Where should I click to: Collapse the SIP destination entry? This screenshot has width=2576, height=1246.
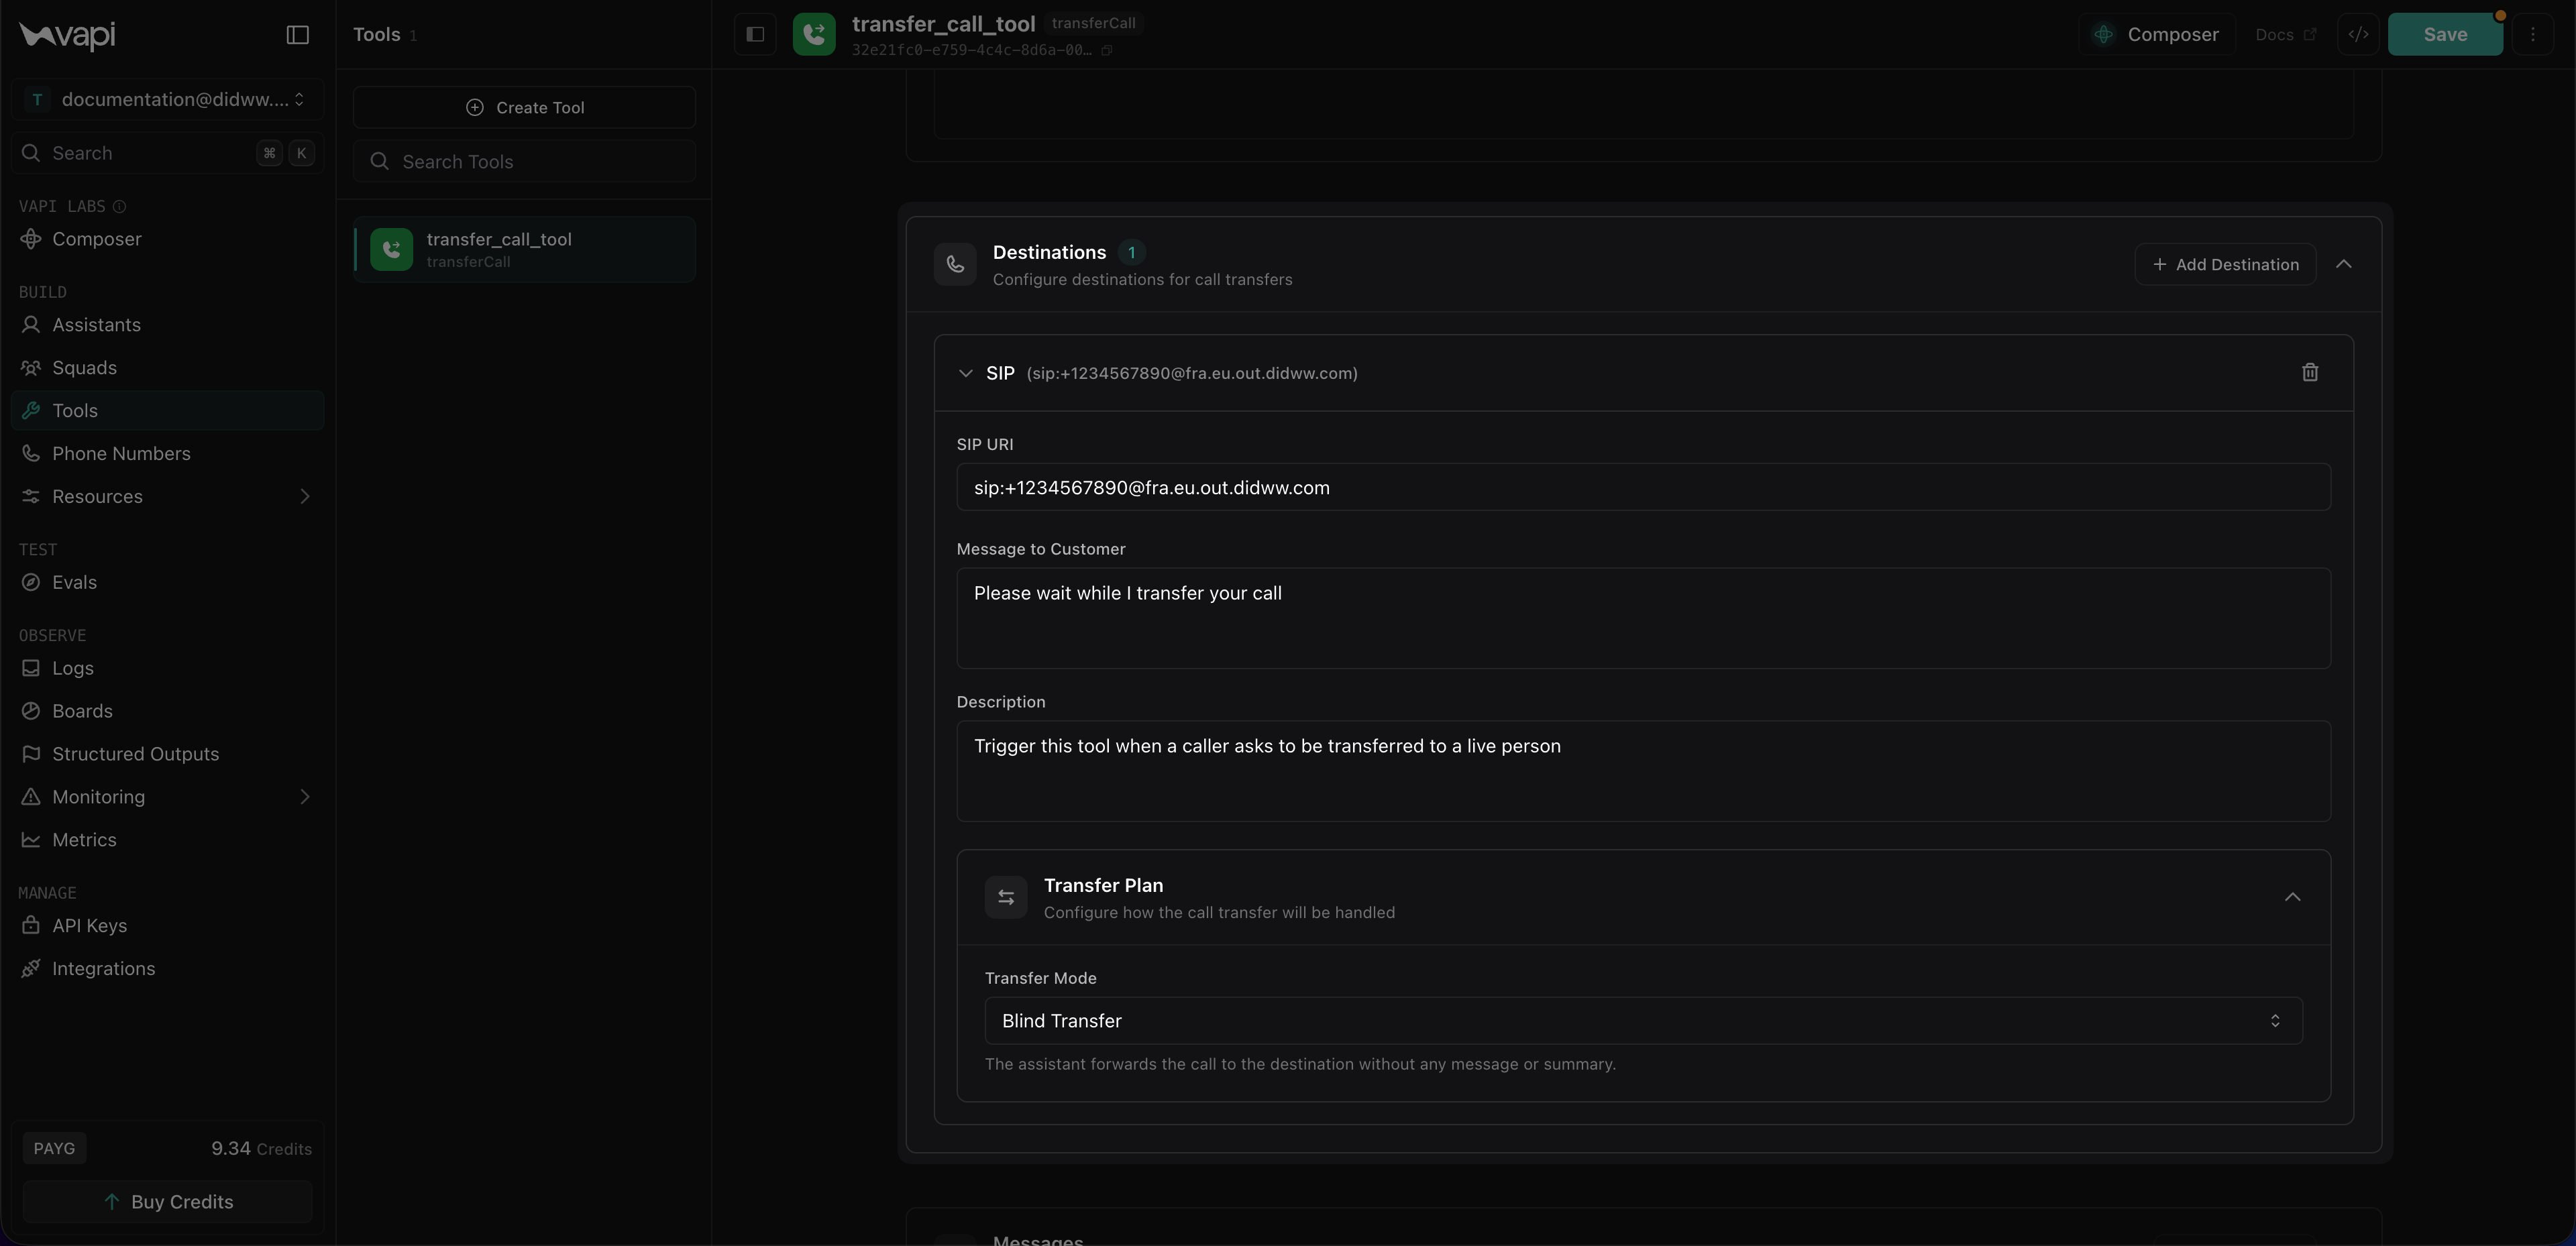click(x=965, y=373)
